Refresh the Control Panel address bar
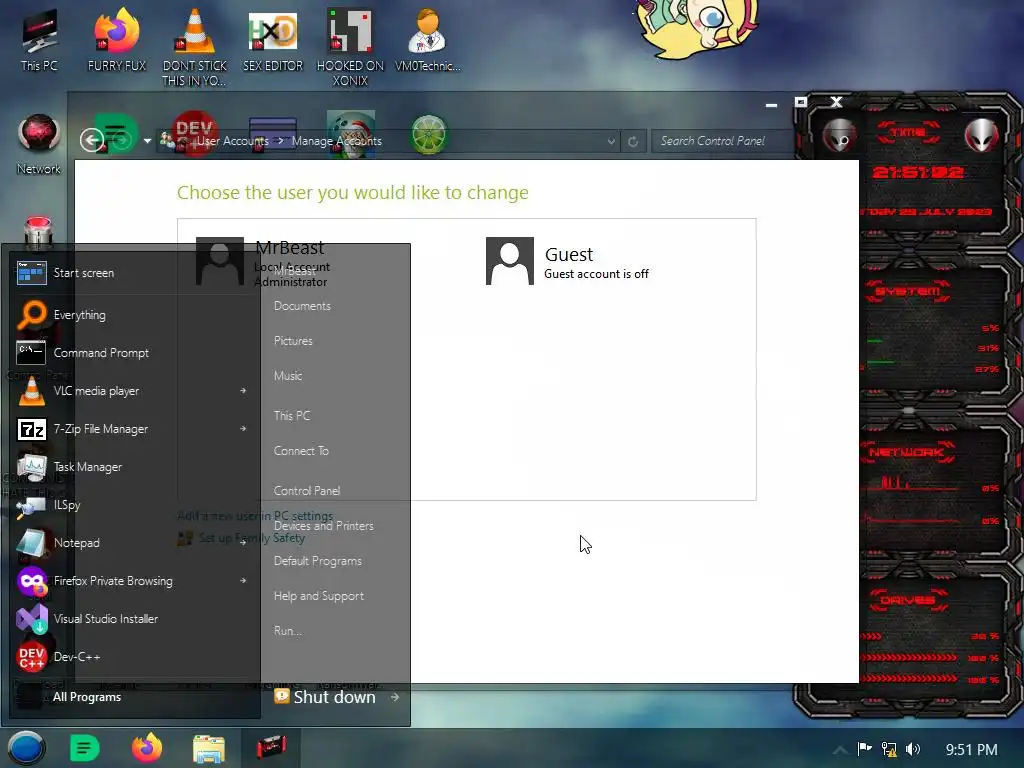 click(633, 141)
